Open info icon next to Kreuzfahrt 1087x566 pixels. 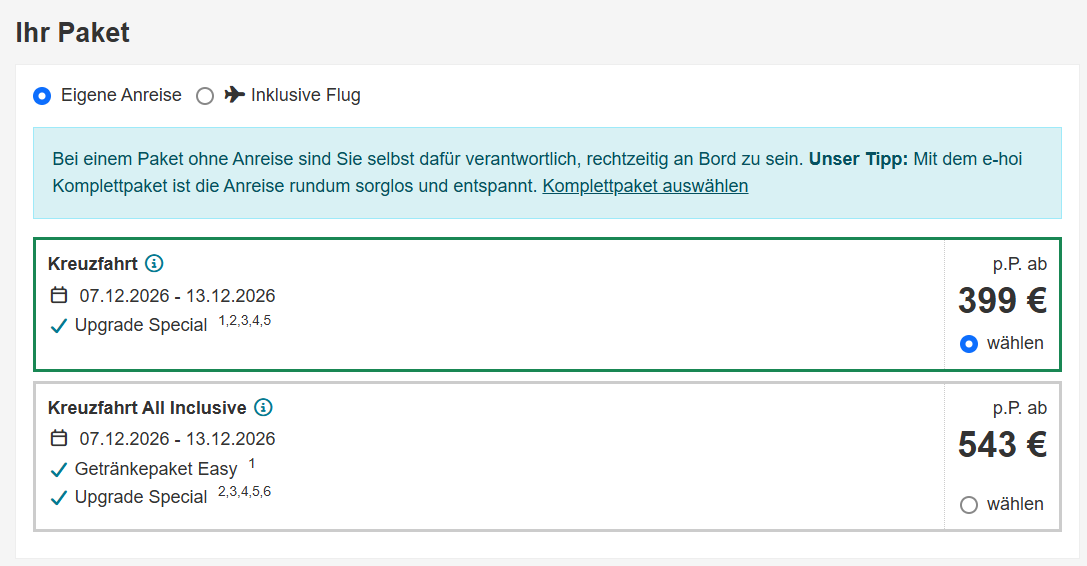coord(154,264)
